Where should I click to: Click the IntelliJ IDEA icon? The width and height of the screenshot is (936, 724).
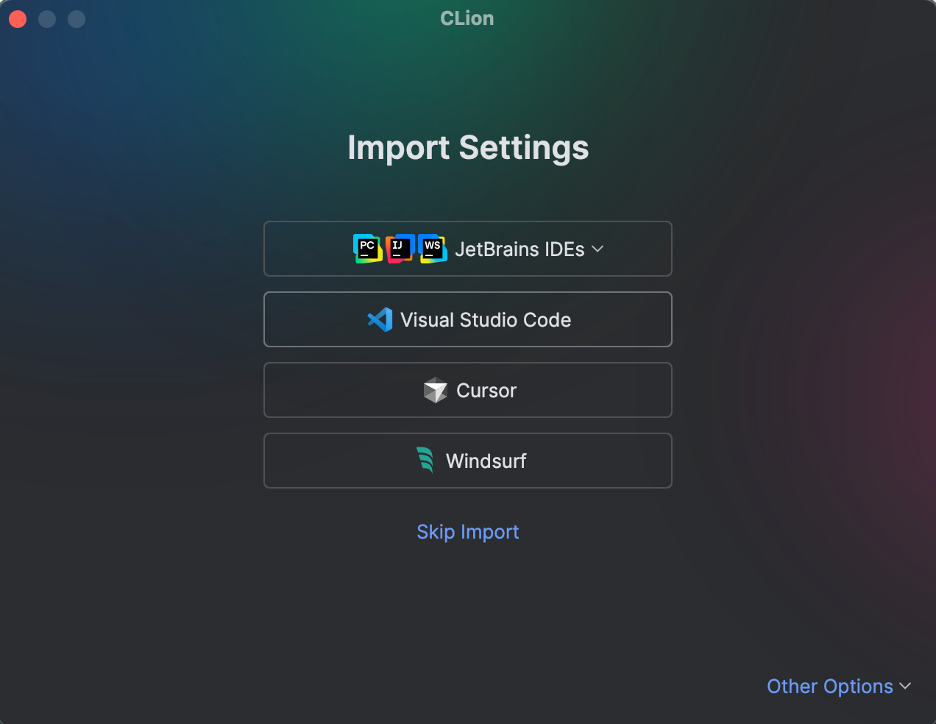[399, 248]
